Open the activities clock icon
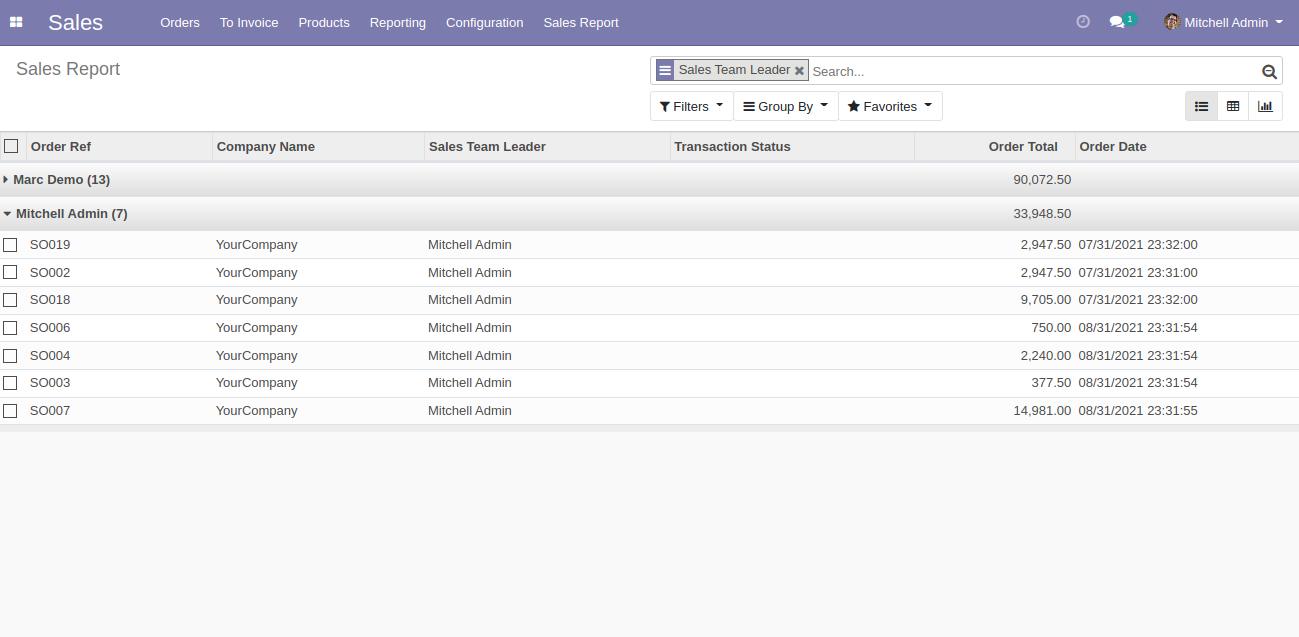 pos(1083,22)
